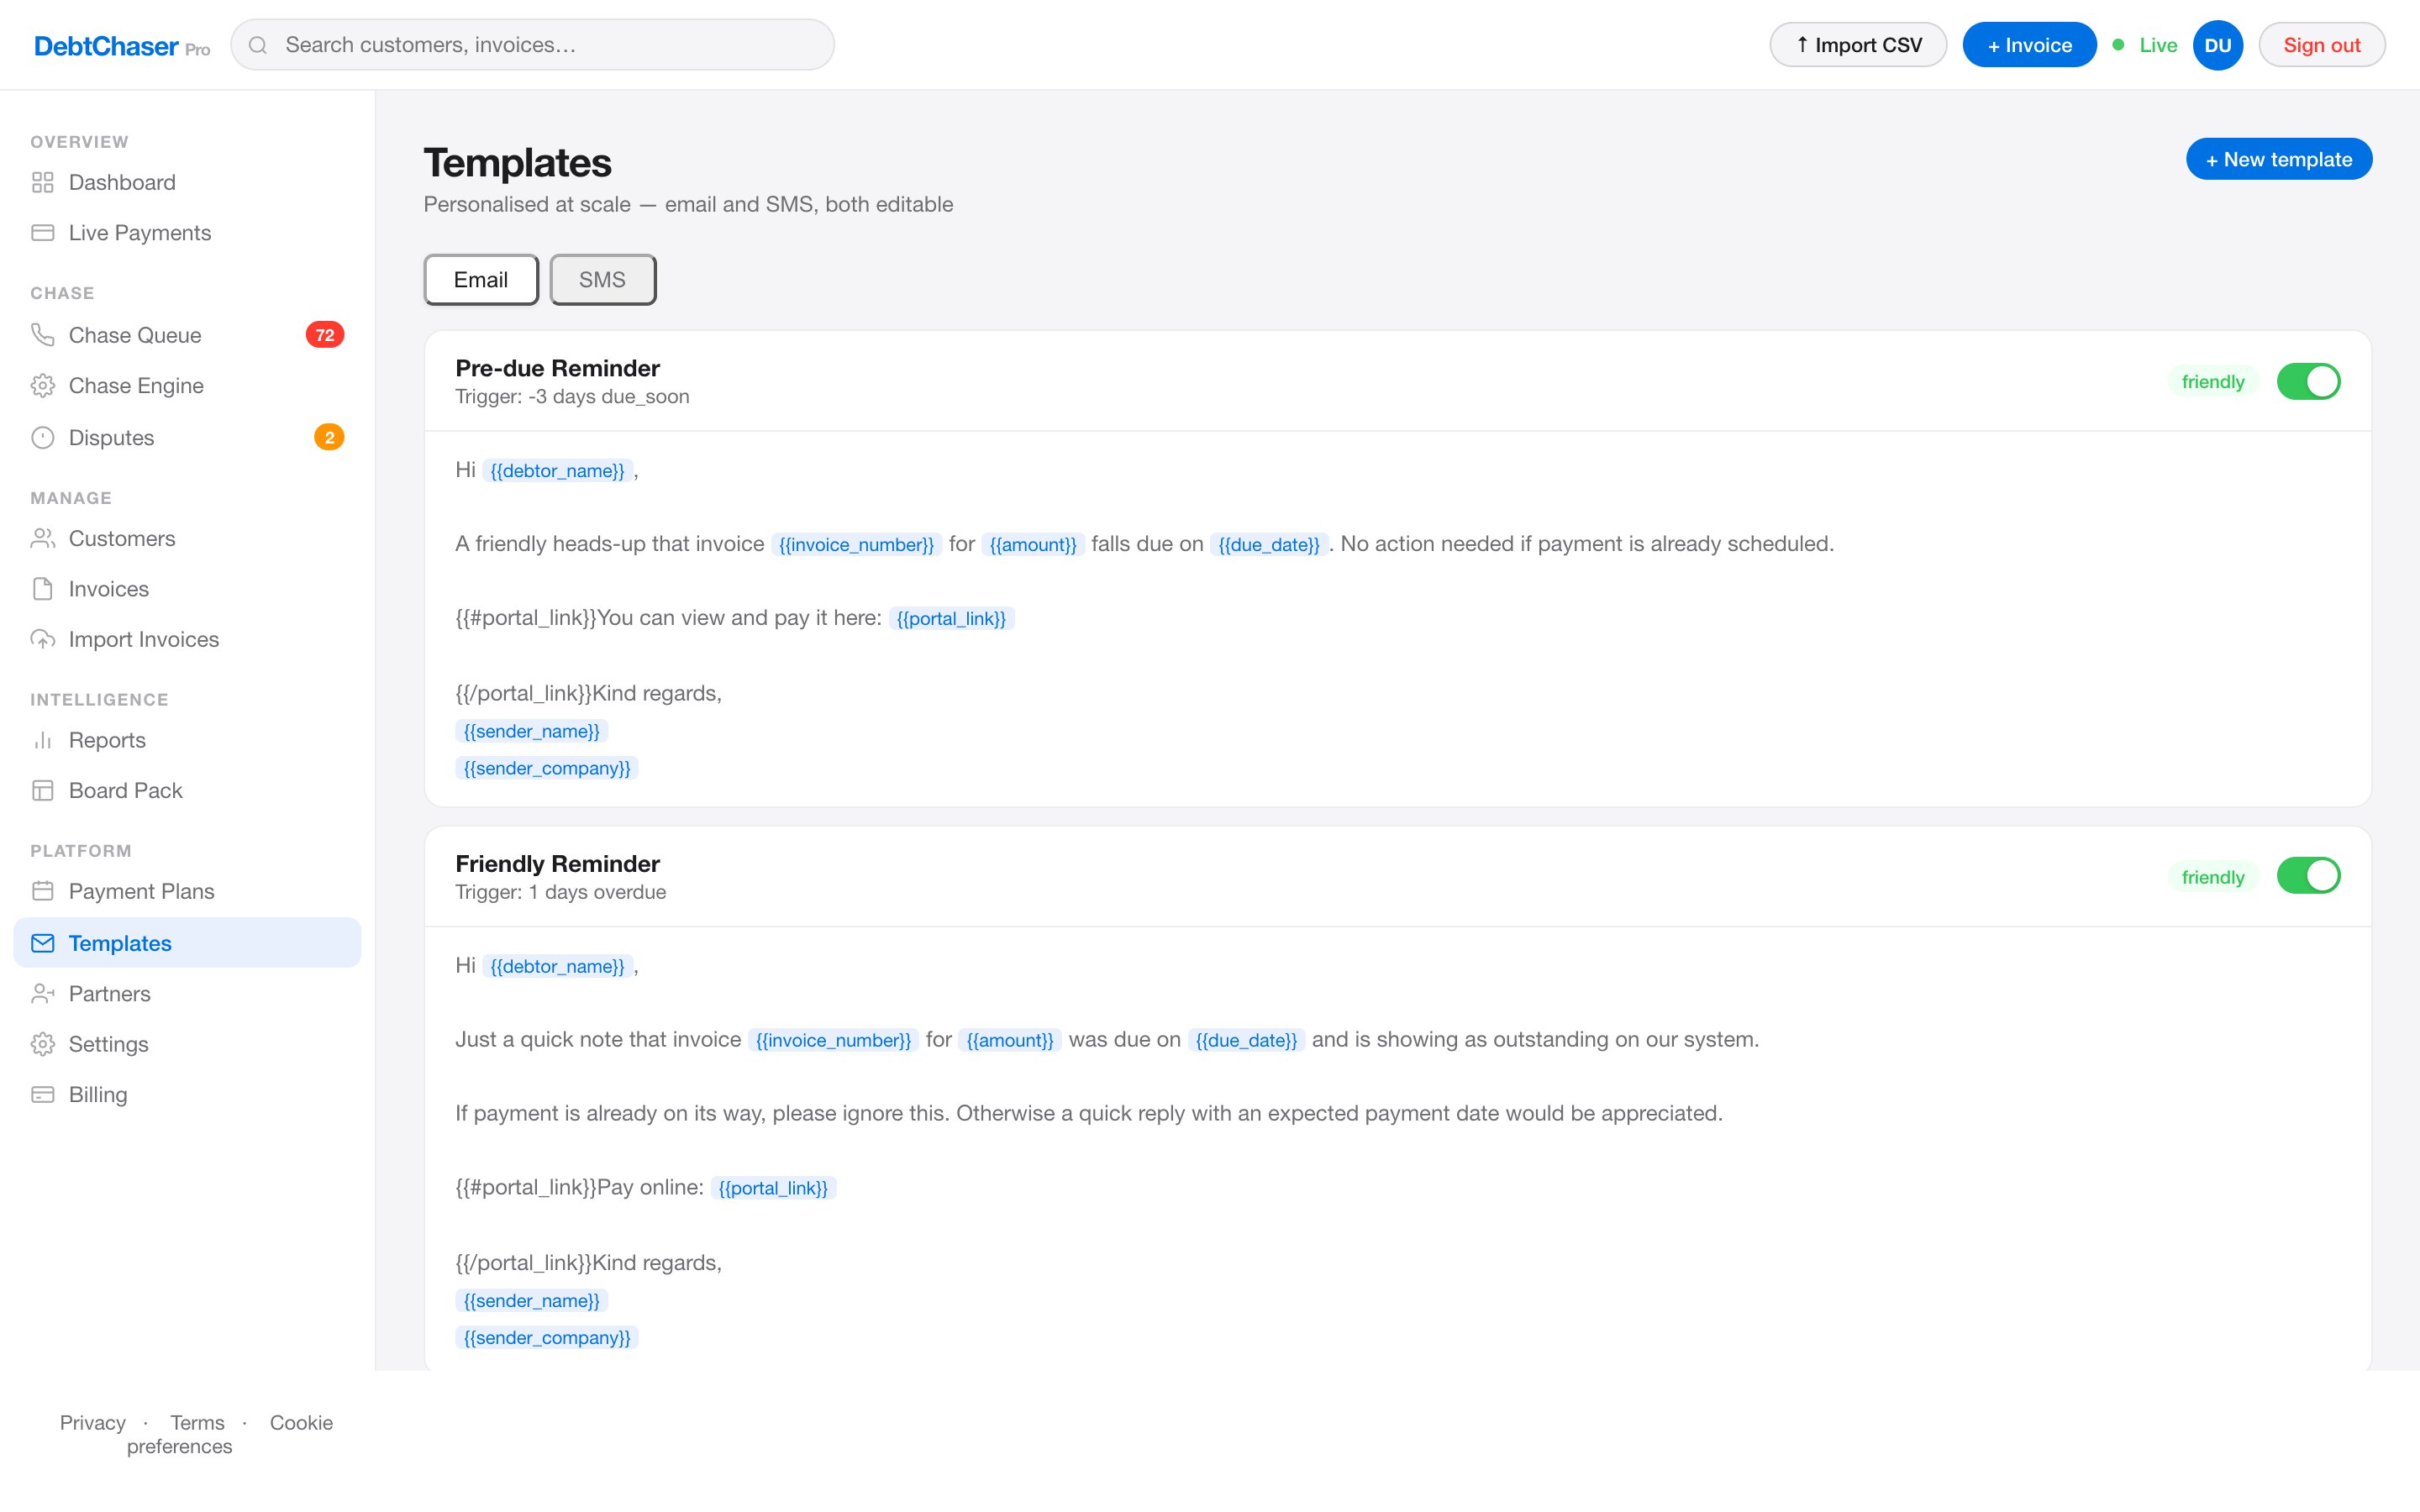The image size is (2420, 1512).
Task: Click {{portal_link}} in Friendly Reminder body
Action: pos(772,1188)
